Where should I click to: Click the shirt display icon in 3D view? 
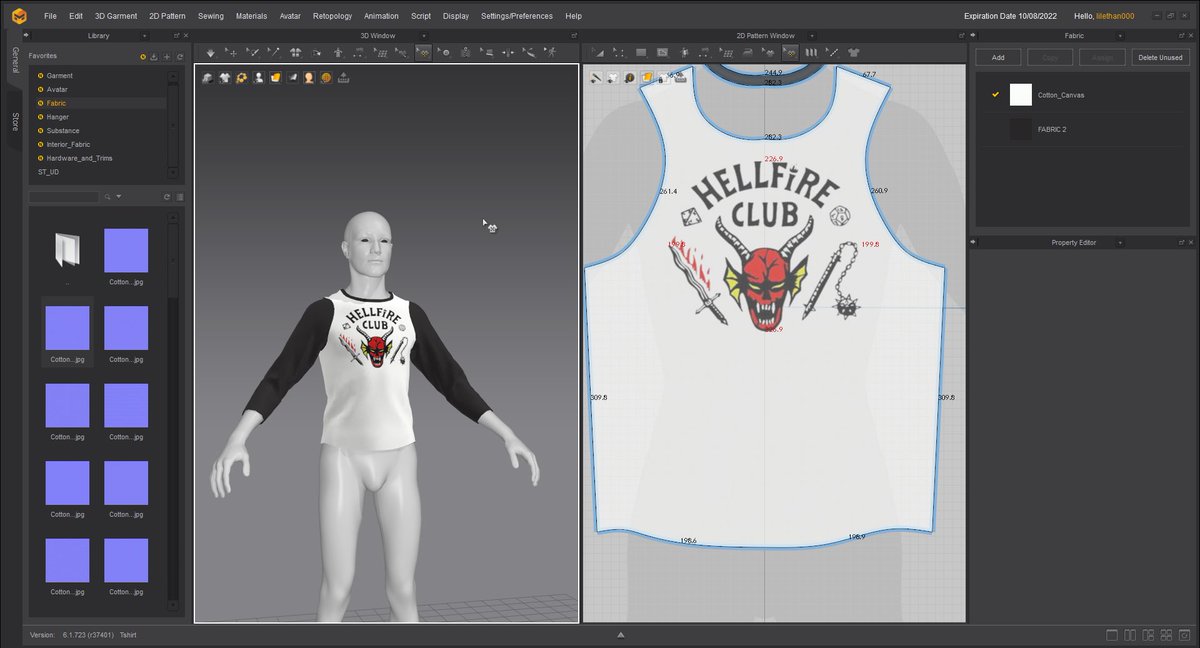click(x=225, y=78)
